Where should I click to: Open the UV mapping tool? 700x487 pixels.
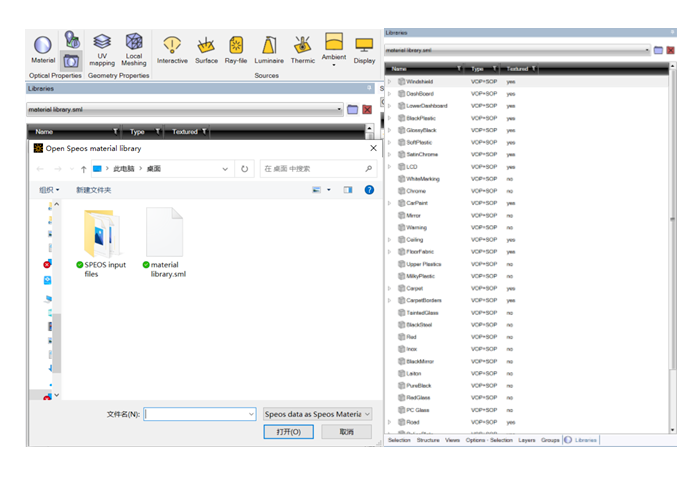tap(102, 47)
